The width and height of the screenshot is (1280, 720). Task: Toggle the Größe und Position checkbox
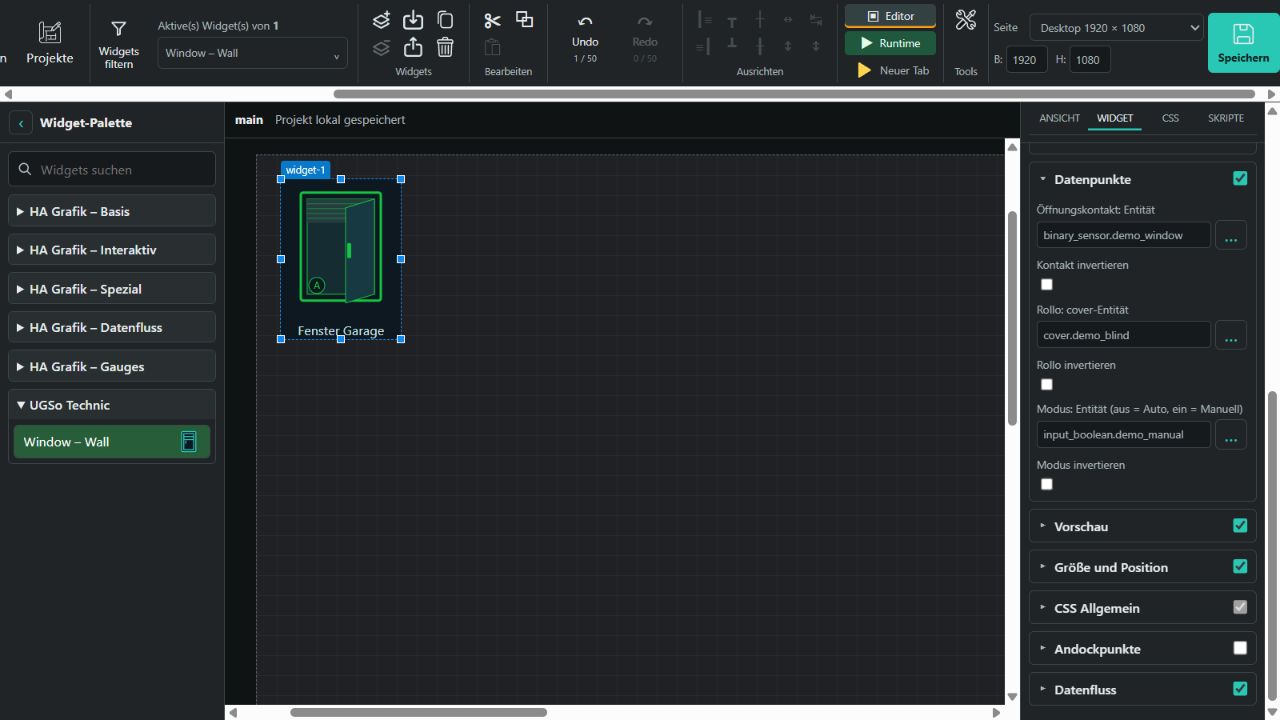pyautogui.click(x=1240, y=567)
